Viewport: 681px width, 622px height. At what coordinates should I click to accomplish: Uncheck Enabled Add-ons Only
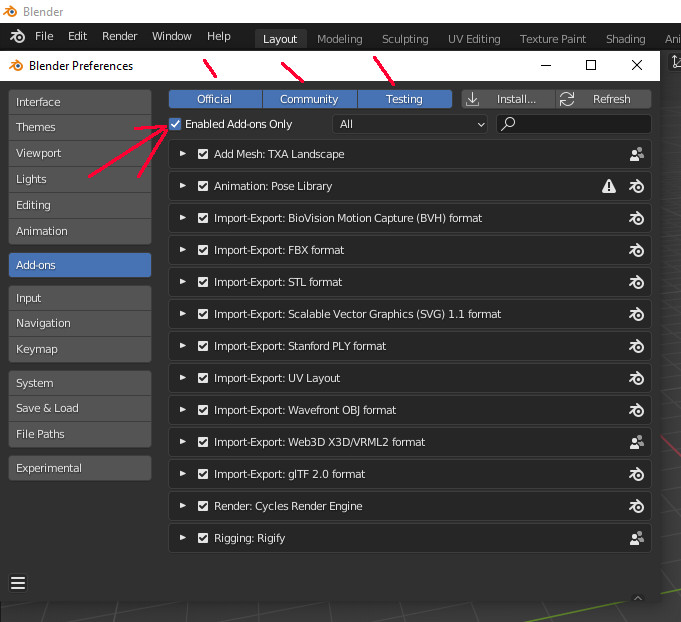[x=175, y=124]
